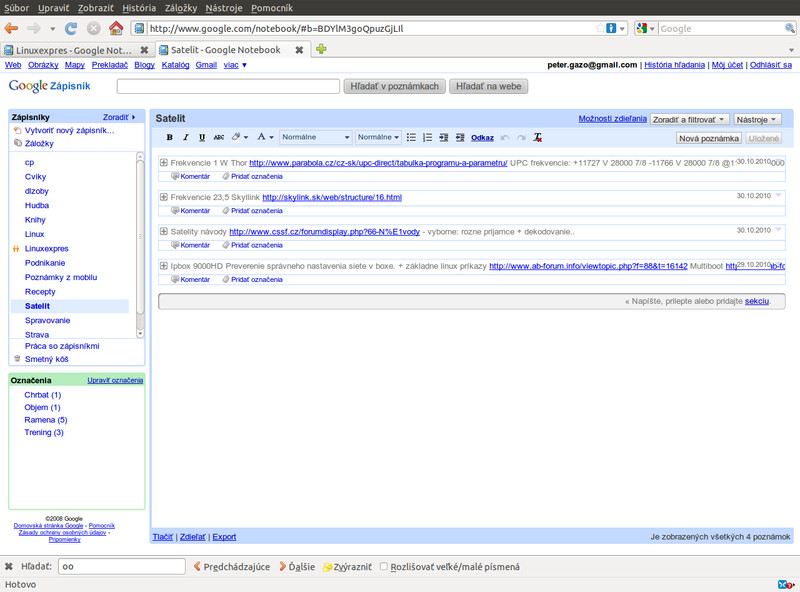
Task: Click the Nová poznámka button
Action: pyautogui.click(x=709, y=138)
